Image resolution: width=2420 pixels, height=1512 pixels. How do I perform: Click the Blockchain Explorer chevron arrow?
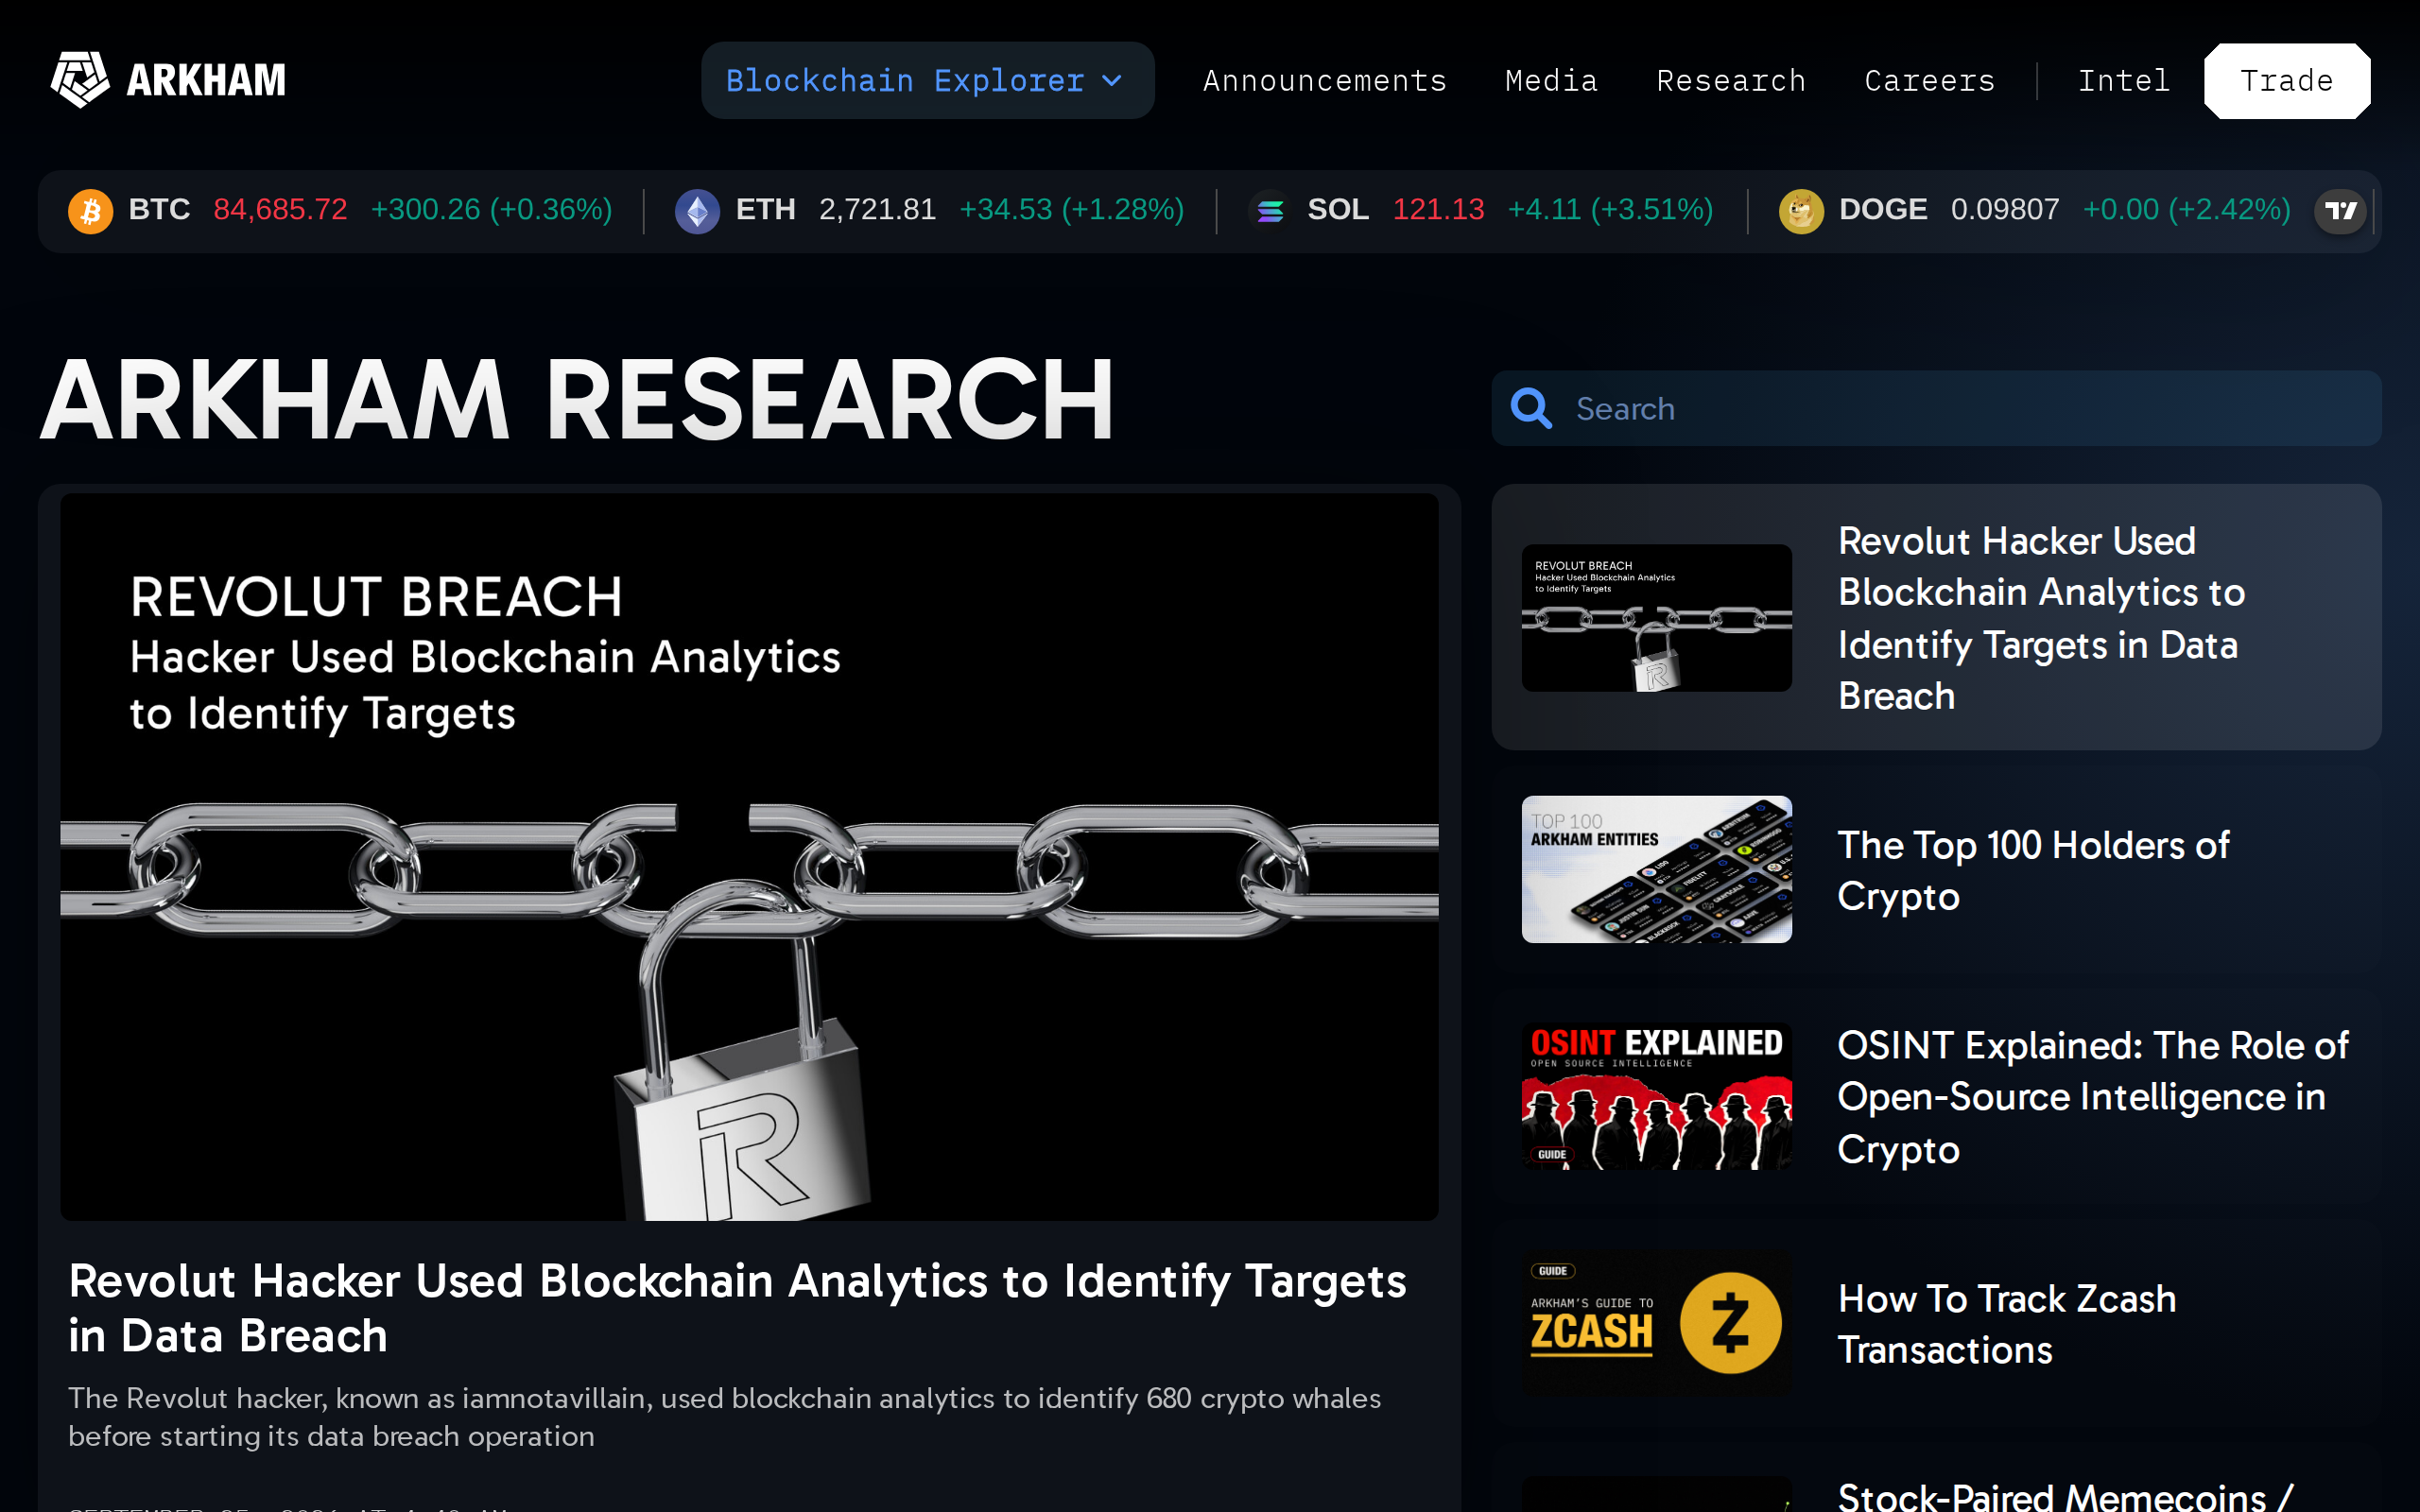pyautogui.click(x=1112, y=81)
